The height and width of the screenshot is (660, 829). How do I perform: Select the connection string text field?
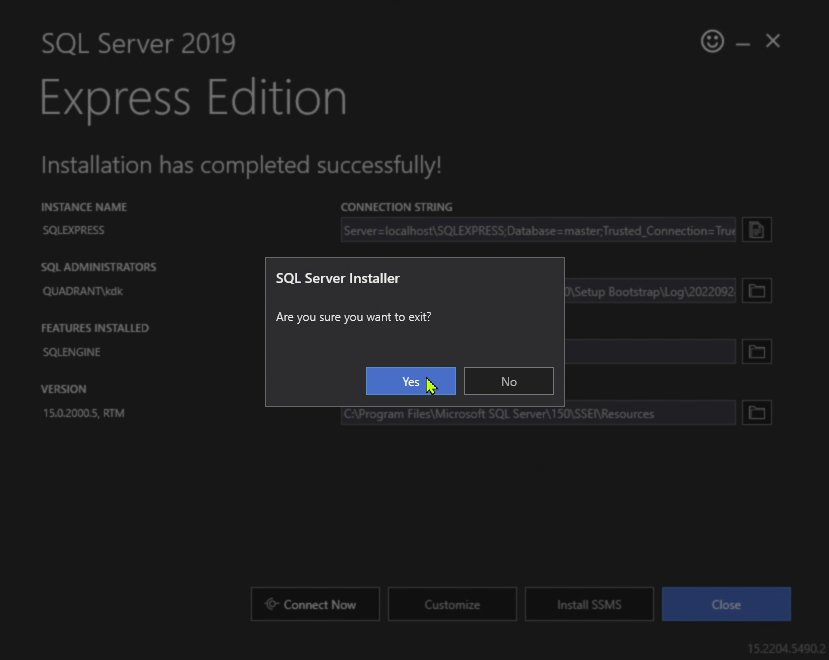(x=538, y=230)
